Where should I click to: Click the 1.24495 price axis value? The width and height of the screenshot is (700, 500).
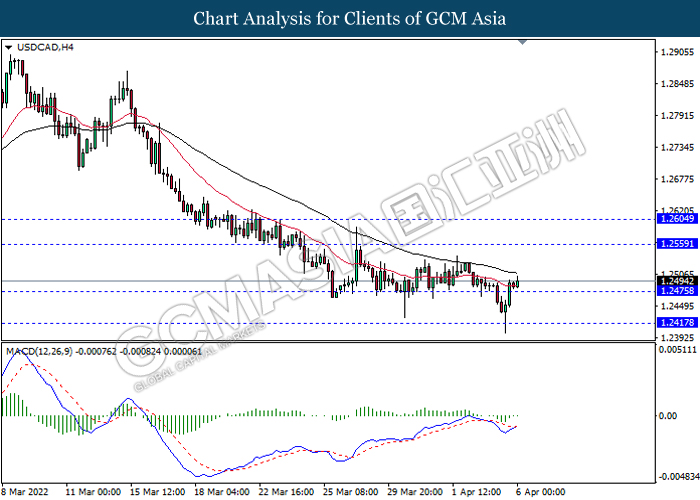click(x=678, y=306)
